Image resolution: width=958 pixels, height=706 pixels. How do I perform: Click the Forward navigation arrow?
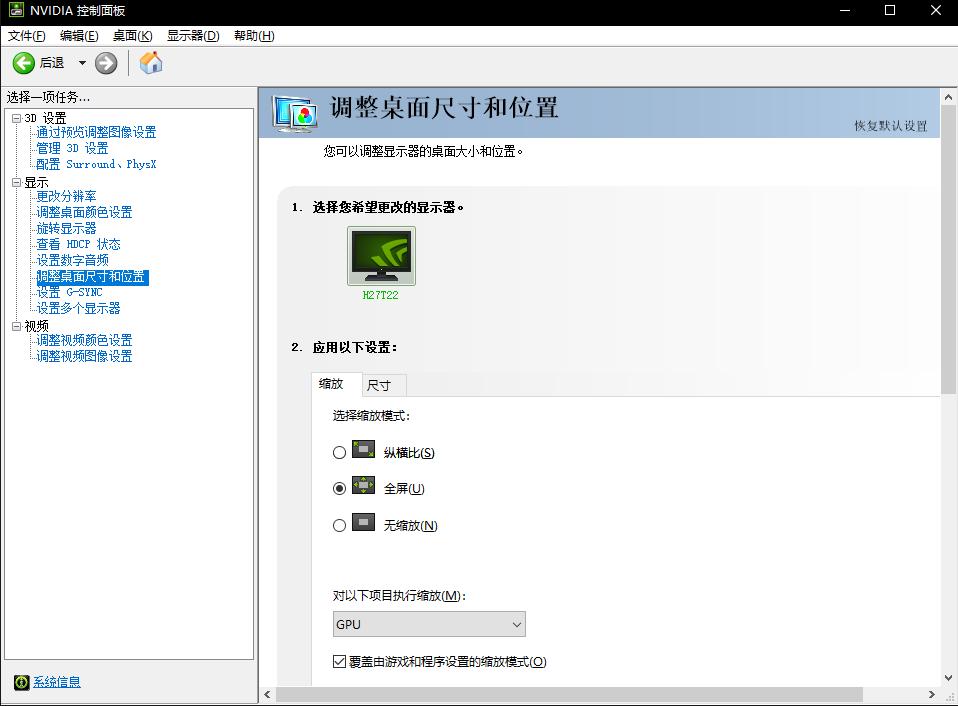[105, 62]
